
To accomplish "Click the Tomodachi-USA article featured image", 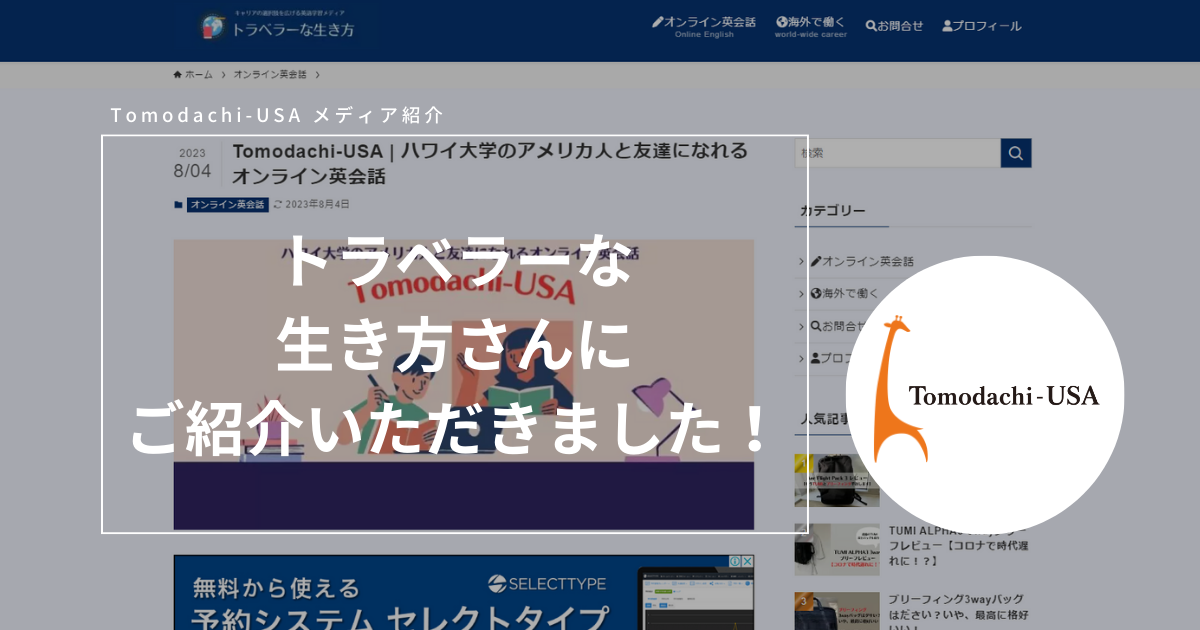I will 464,384.
